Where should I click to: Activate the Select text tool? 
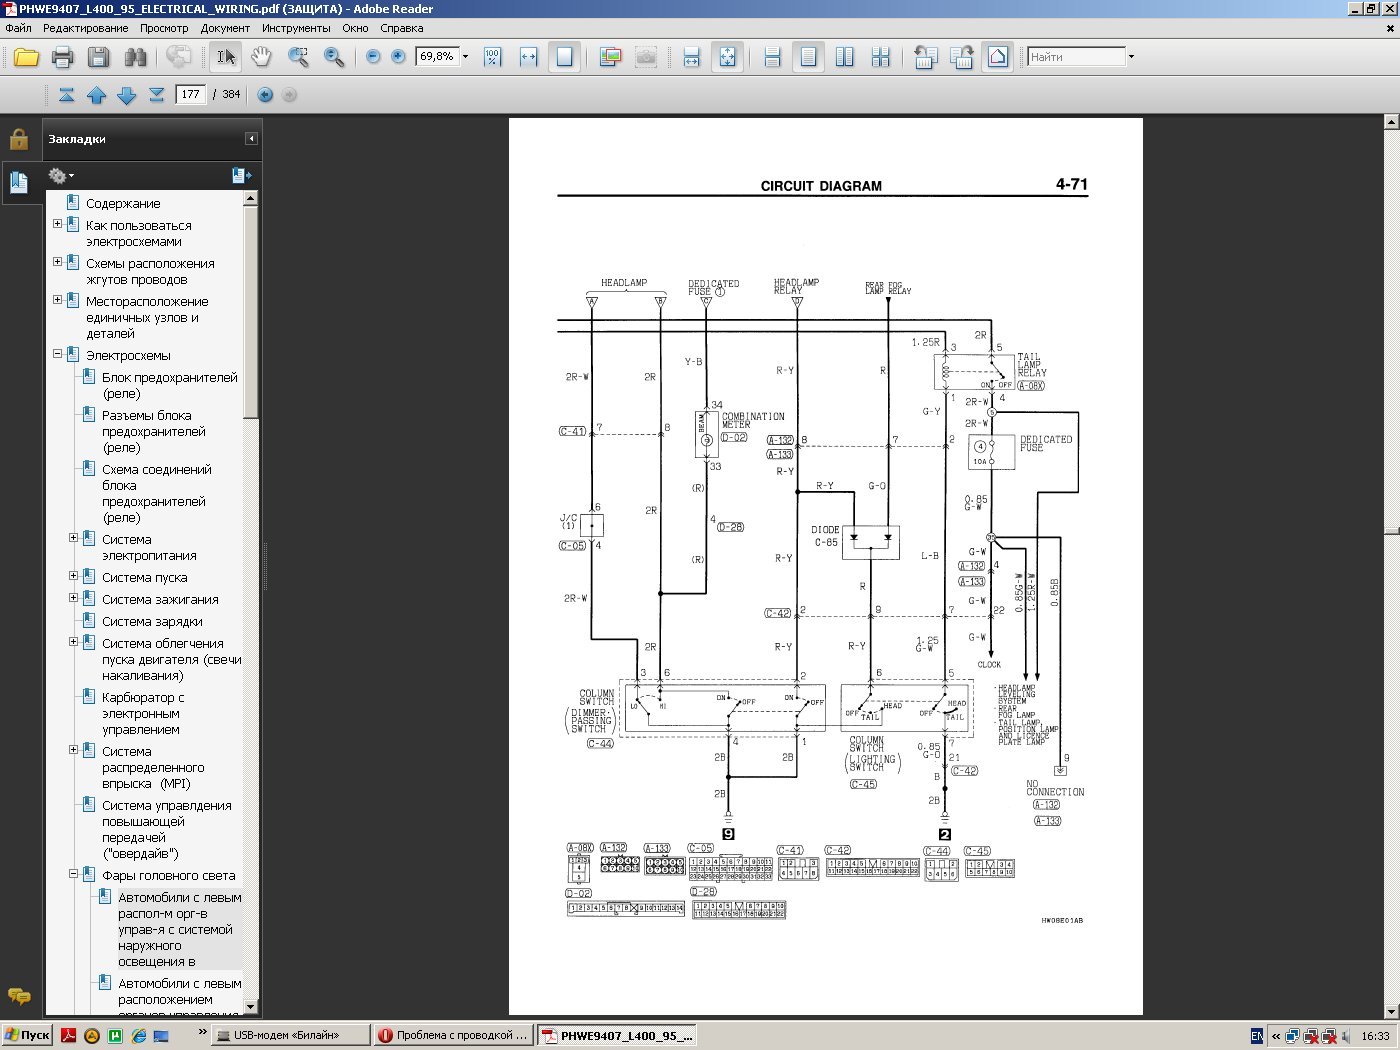pos(226,57)
